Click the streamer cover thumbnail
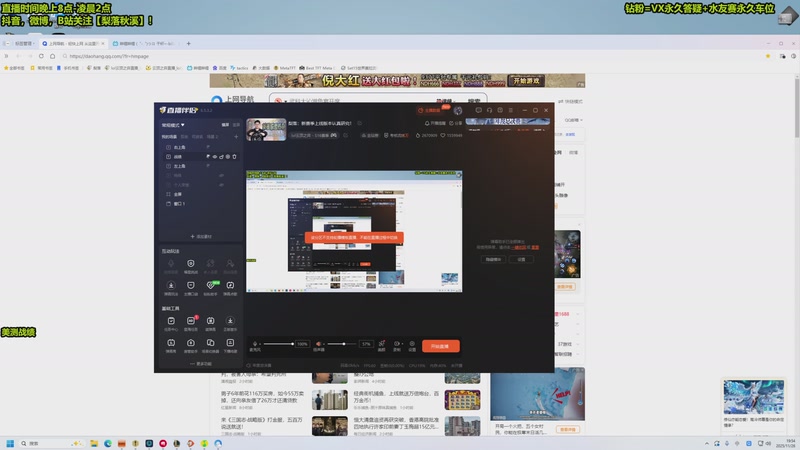 point(266,130)
